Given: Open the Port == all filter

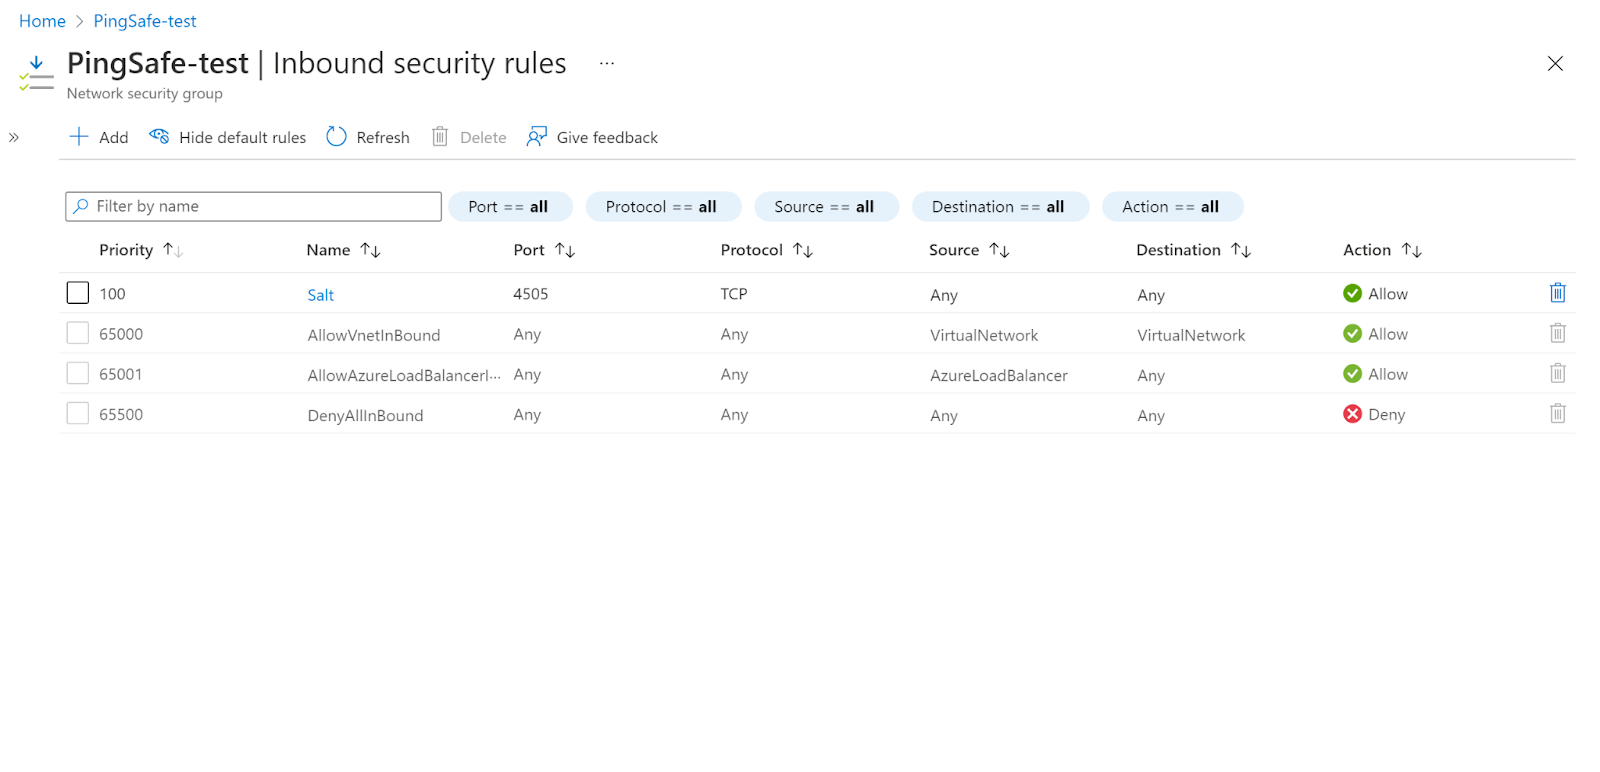Looking at the screenshot, I should coord(509,207).
